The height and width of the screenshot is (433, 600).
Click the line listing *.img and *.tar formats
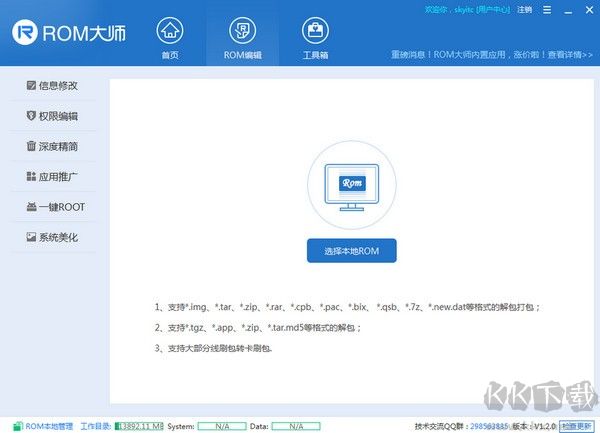pos(347,307)
